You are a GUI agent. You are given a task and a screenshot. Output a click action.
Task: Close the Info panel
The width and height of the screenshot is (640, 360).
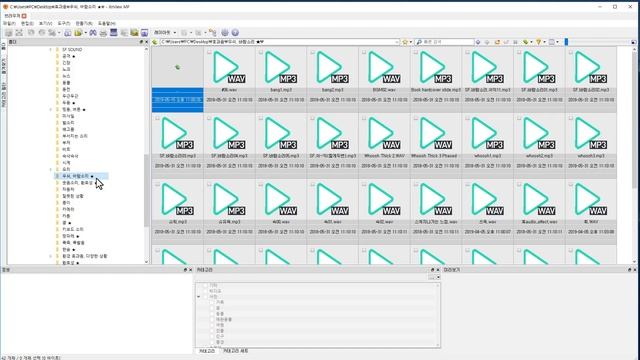pos(191,270)
